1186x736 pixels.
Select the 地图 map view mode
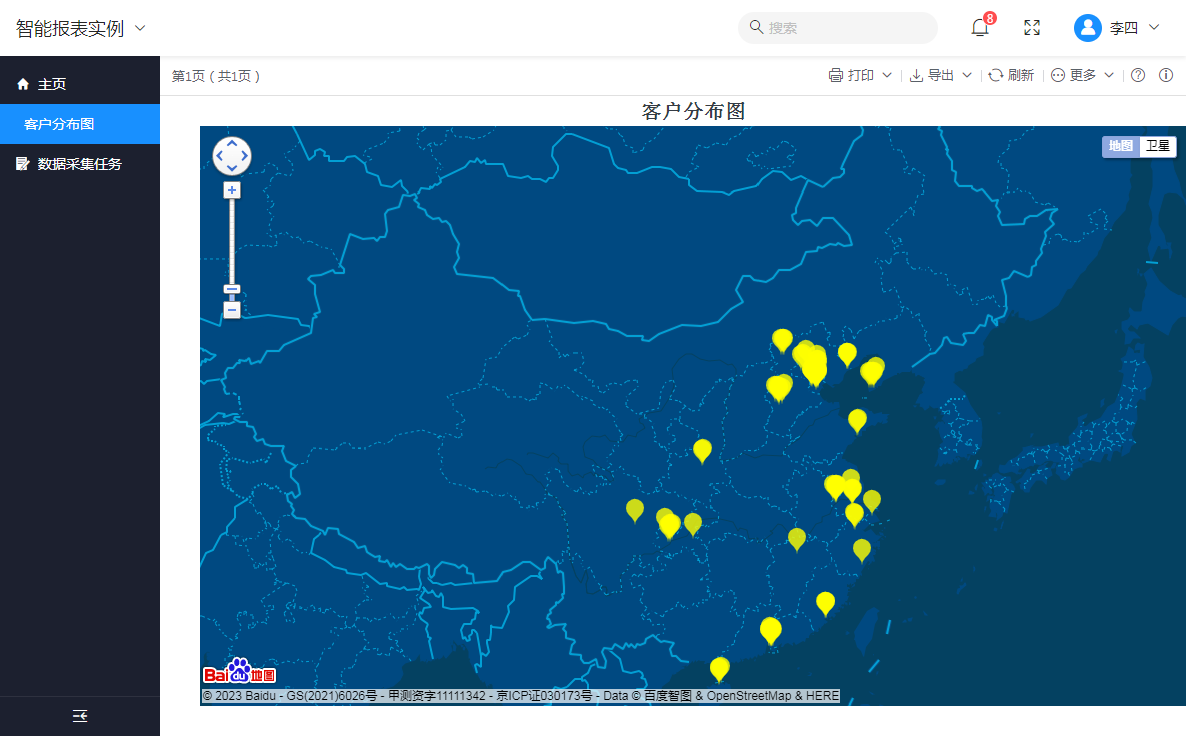click(x=1121, y=146)
